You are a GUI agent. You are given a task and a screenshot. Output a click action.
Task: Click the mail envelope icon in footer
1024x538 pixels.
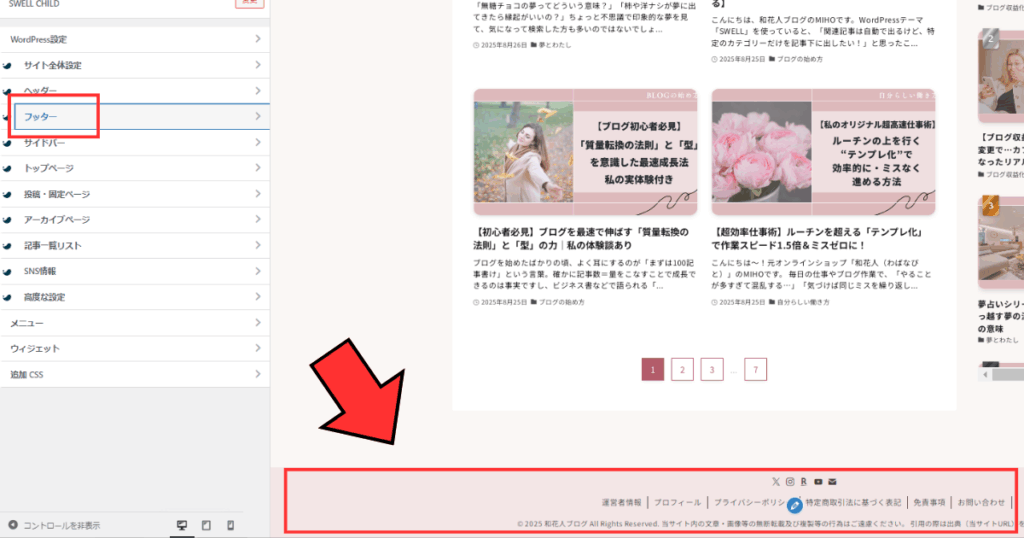pos(832,482)
